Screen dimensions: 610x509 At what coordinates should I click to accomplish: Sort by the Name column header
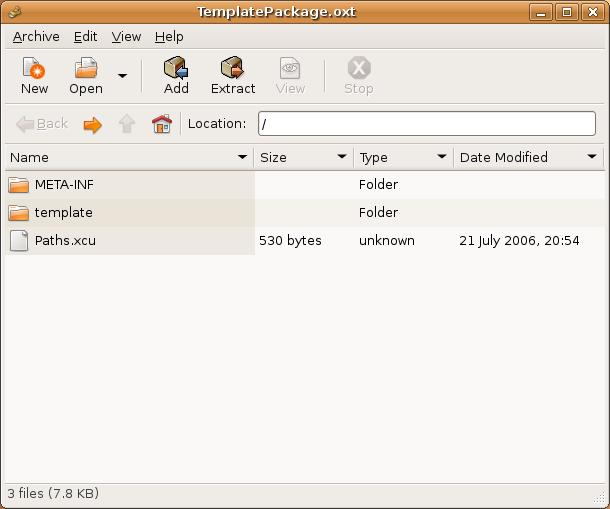128,157
